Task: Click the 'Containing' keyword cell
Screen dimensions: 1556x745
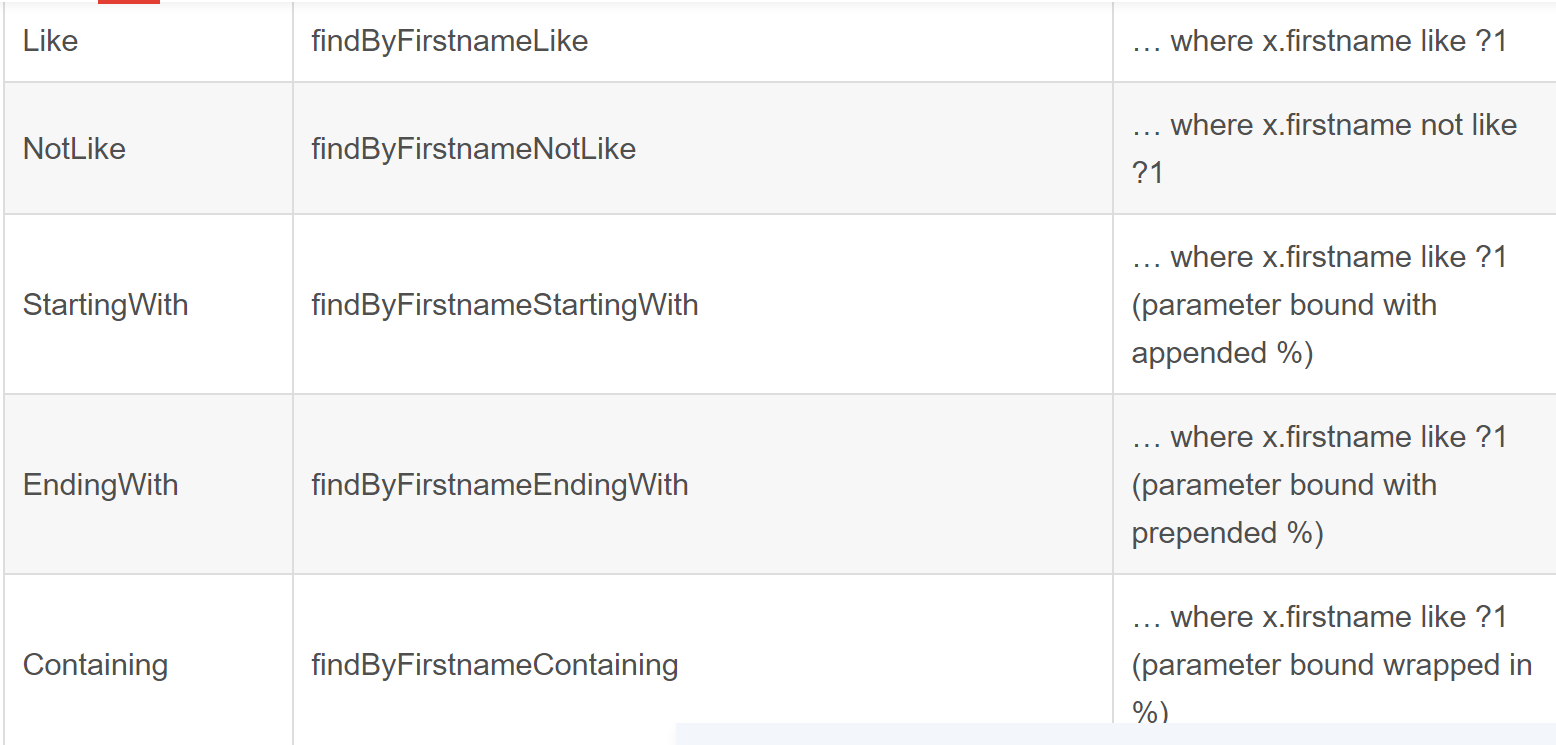Action: point(95,665)
